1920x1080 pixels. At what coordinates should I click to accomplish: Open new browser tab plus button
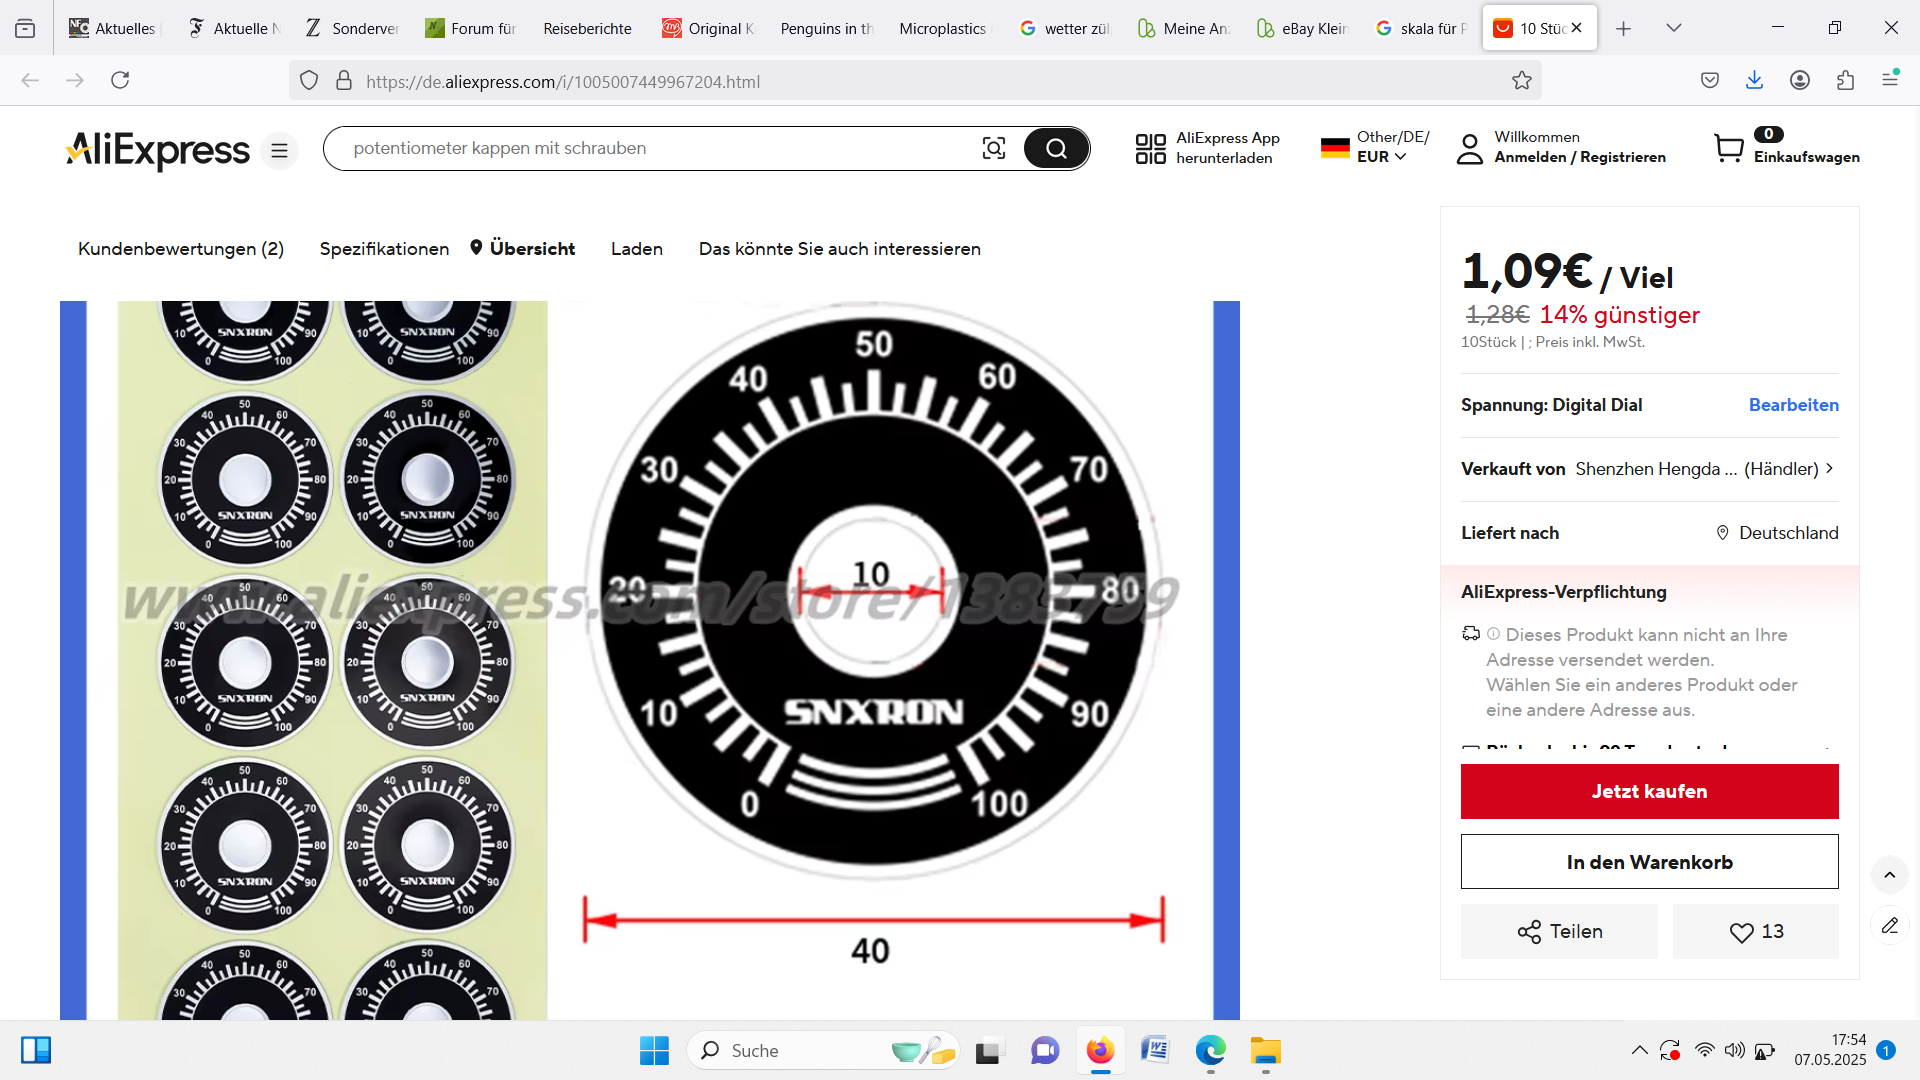(x=1623, y=28)
